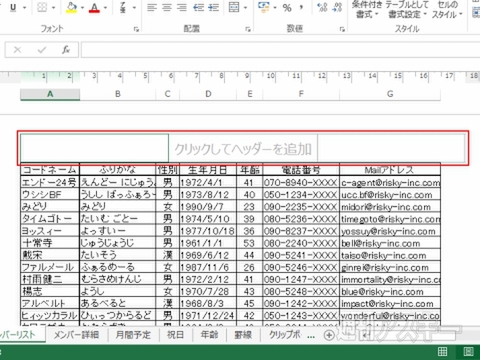Screen dimensions: 480x360
Task: Expand the accounting format dropdown arrow
Action: coord(275,8)
